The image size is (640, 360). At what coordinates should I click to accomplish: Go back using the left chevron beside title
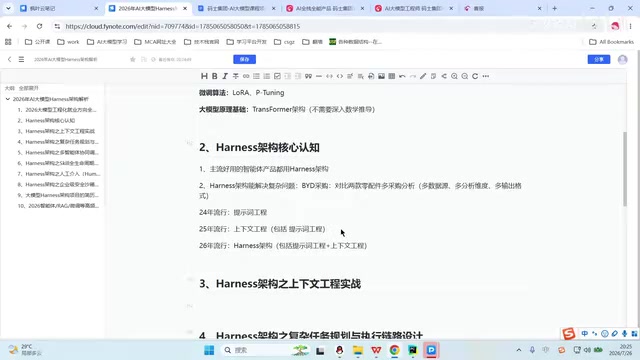point(9,59)
